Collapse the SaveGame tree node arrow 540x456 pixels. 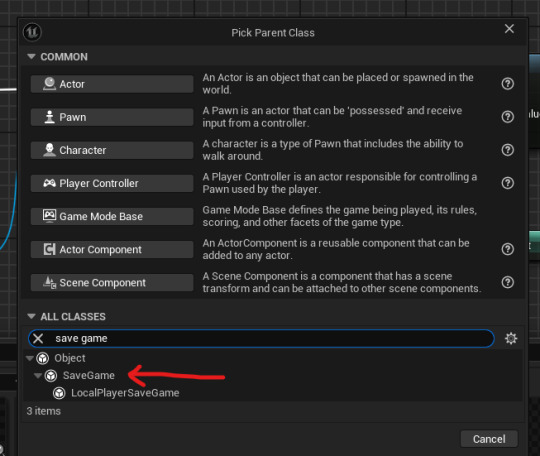point(38,375)
